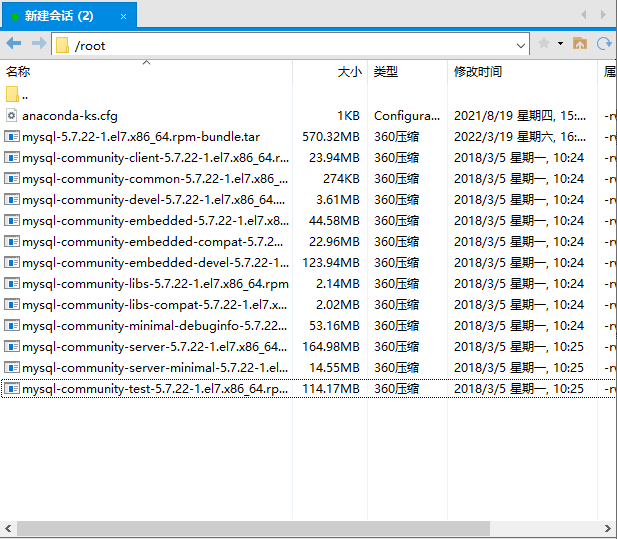Open the favorites dropdown arrow
This screenshot has width=617, height=539.
(560, 43)
